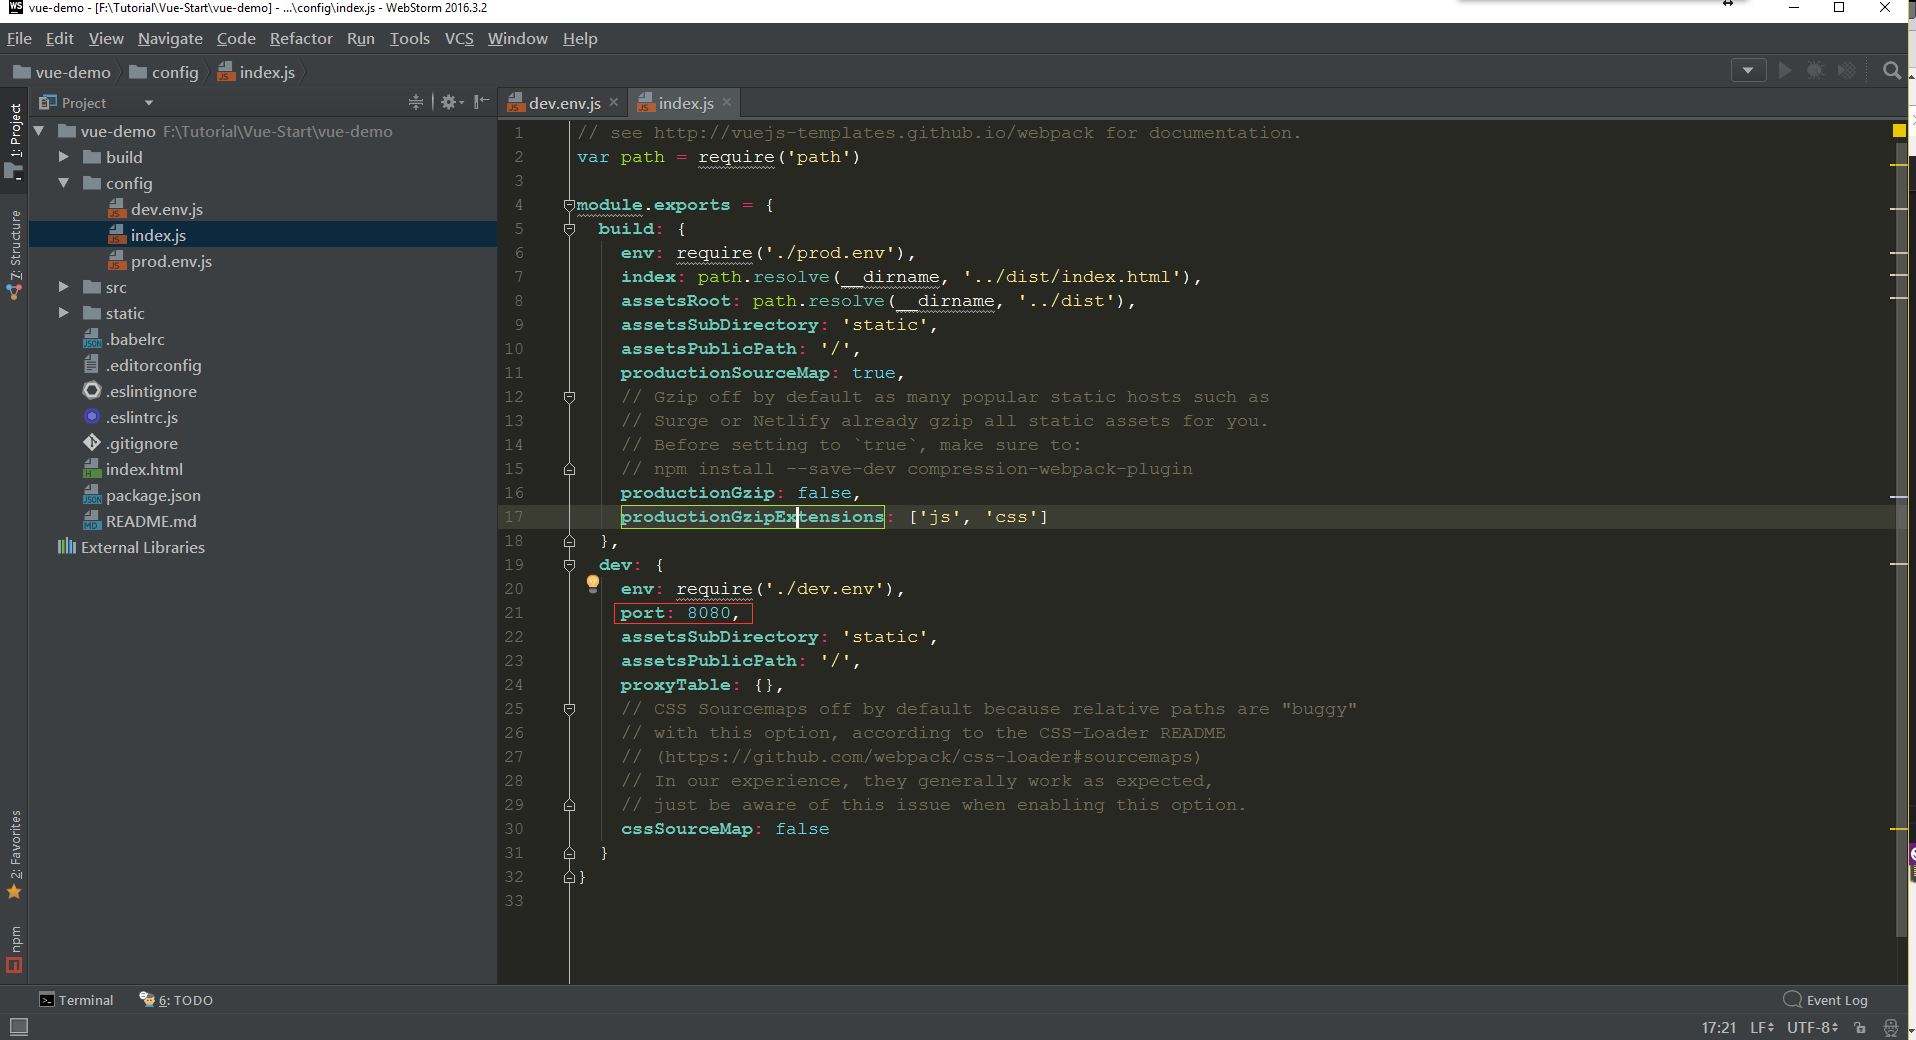Fold the dev block at line 19
This screenshot has width=1916, height=1040.
[x=569, y=565]
